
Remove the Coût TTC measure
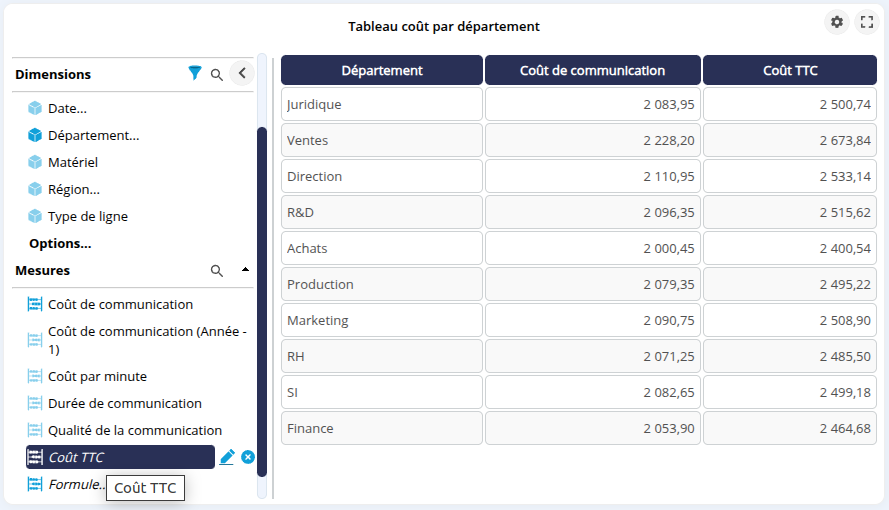point(248,457)
